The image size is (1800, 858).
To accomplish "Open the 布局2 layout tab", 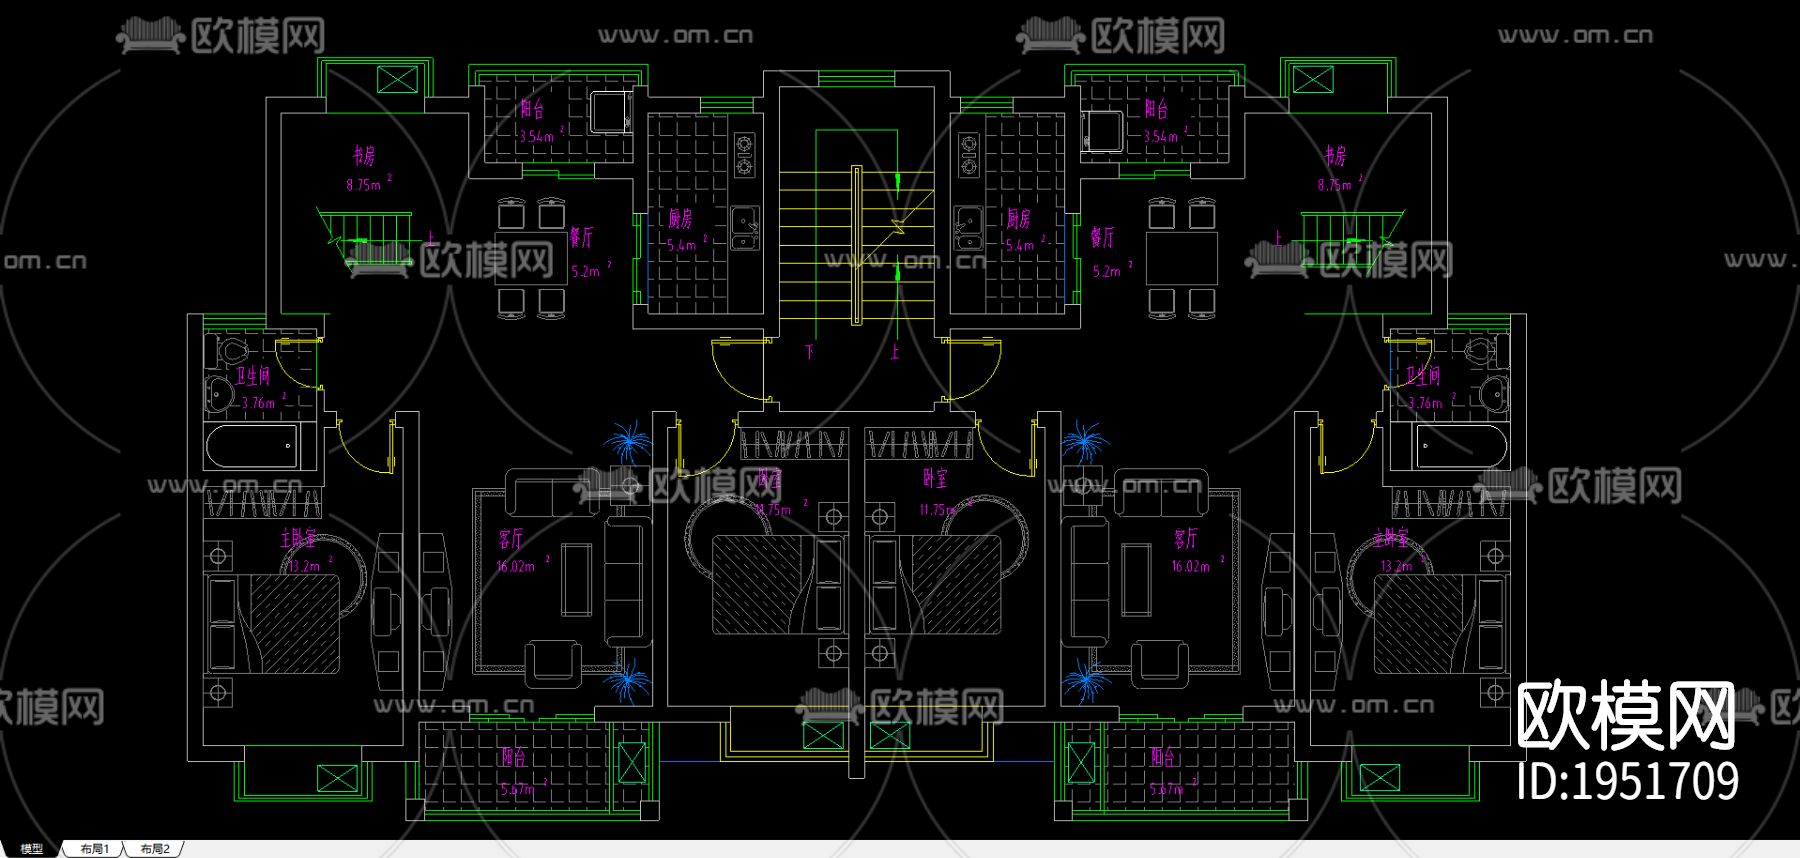I will 155,849.
